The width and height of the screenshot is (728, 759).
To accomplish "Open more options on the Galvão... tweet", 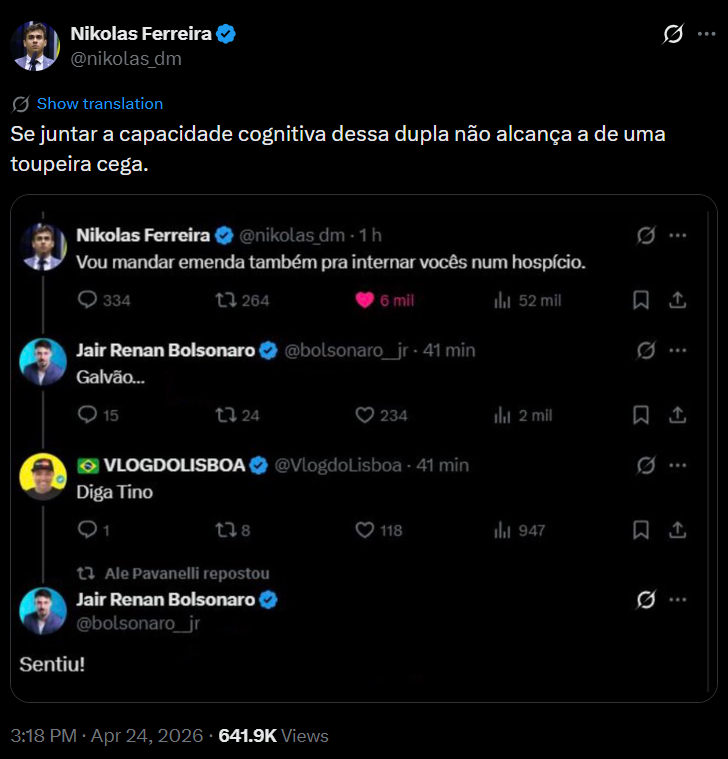I will click(677, 351).
